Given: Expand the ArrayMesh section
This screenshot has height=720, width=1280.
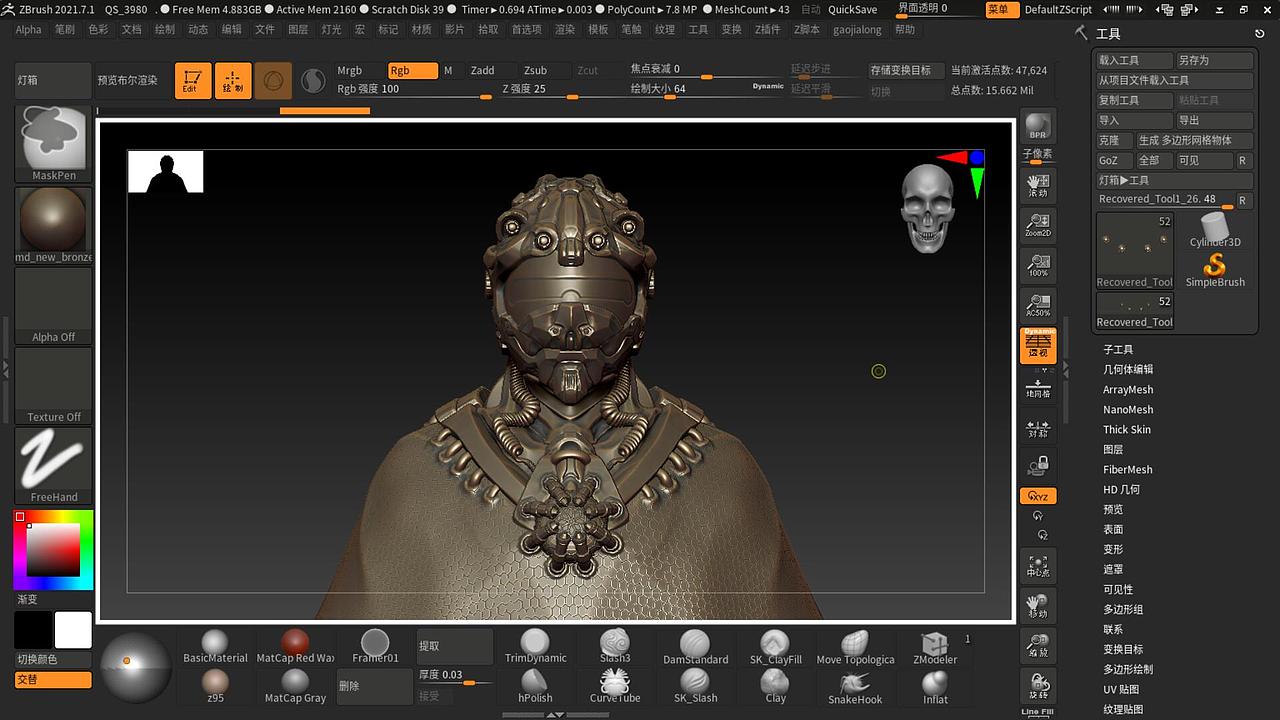Looking at the screenshot, I should click(x=1128, y=390).
